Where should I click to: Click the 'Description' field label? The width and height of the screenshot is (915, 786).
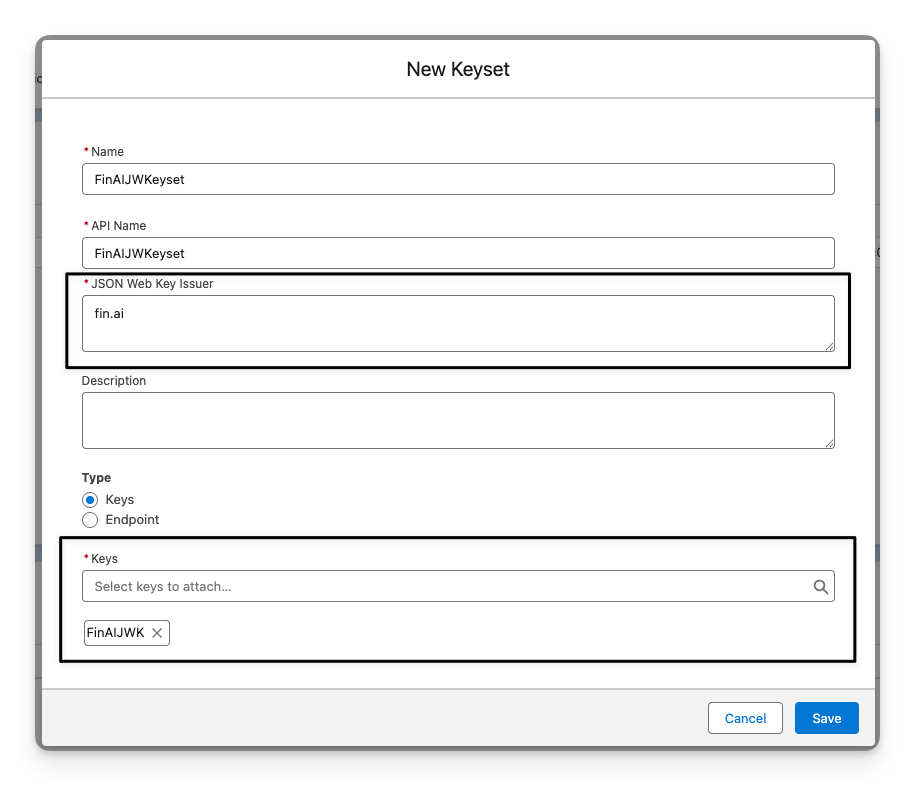tap(114, 381)
